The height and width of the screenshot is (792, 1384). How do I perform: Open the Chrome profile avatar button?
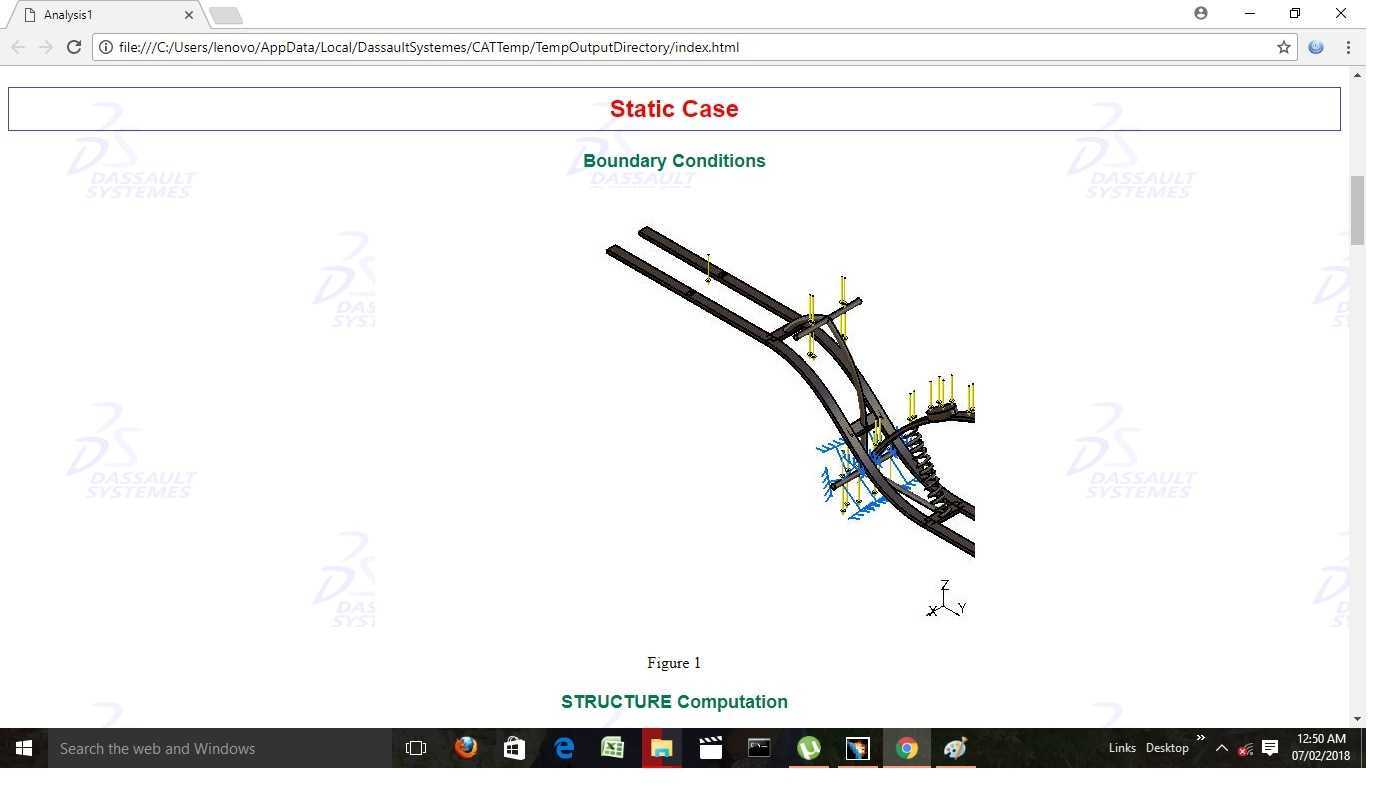1201,13
